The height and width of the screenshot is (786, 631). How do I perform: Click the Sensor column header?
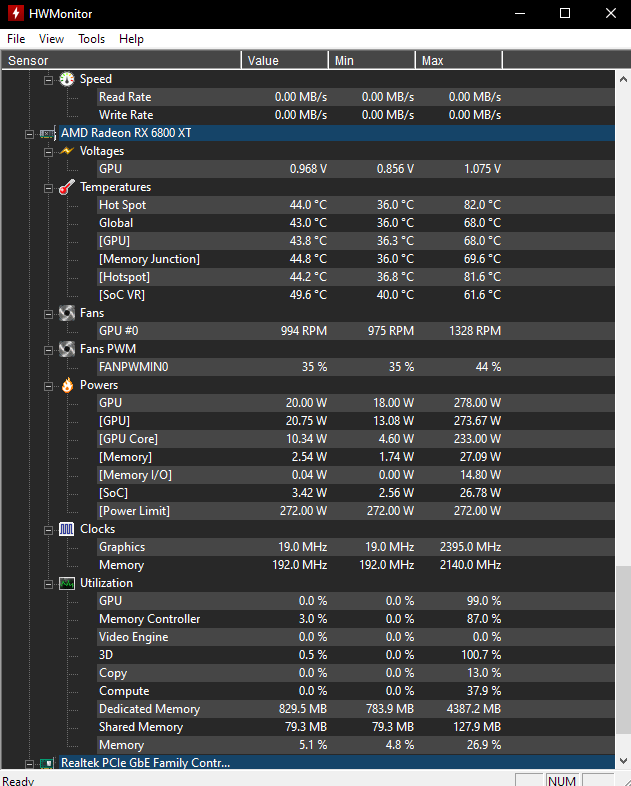coord(120,61)
